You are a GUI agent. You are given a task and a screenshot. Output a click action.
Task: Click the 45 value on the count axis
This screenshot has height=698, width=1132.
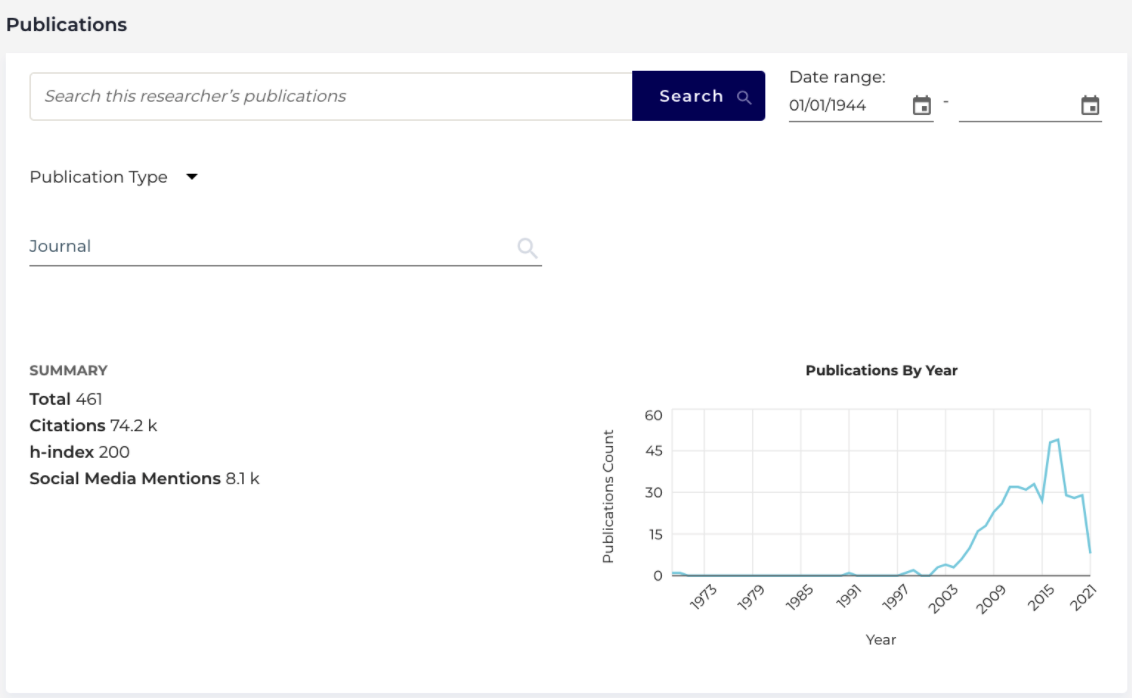coord(653,450)
